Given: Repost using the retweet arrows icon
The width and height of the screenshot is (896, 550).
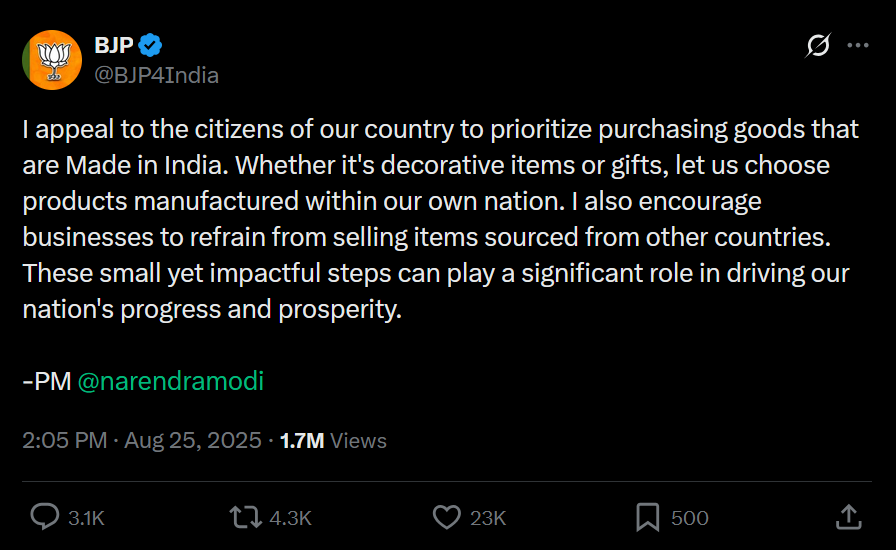Looking at the screenshot, I should 242,517.
